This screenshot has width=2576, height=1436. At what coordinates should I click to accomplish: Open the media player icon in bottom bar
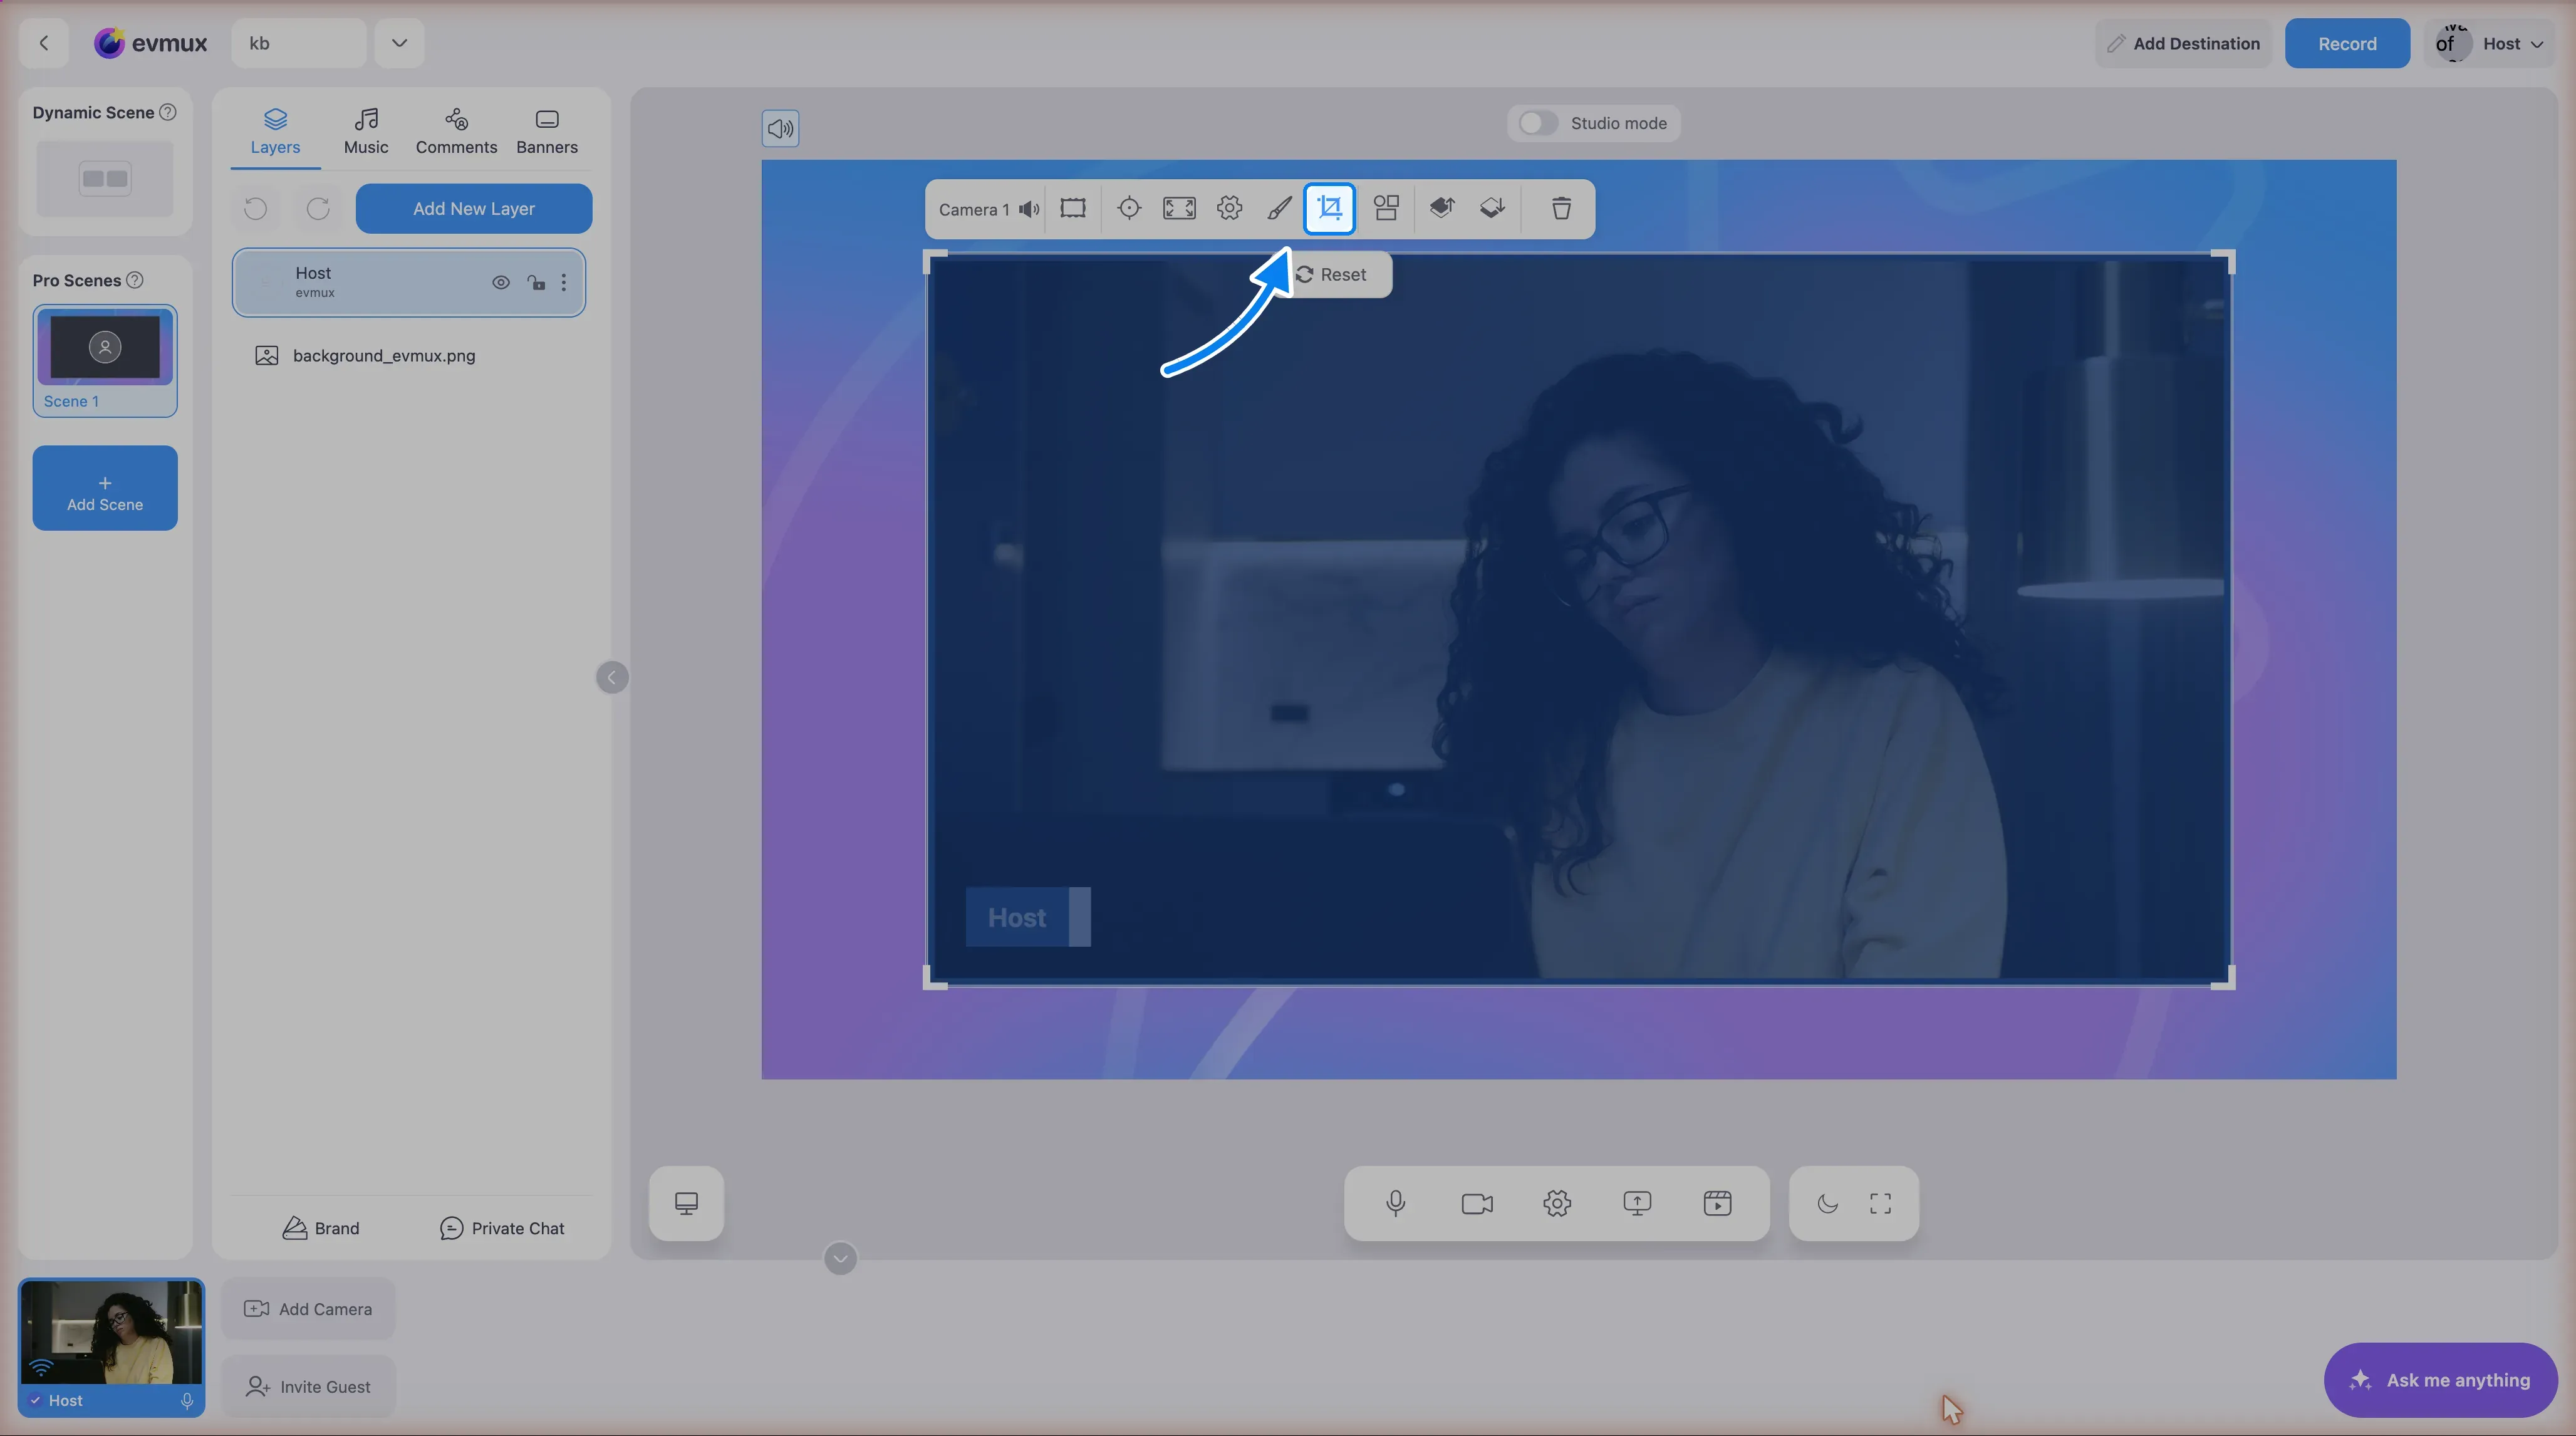tap(1717, 1203)
